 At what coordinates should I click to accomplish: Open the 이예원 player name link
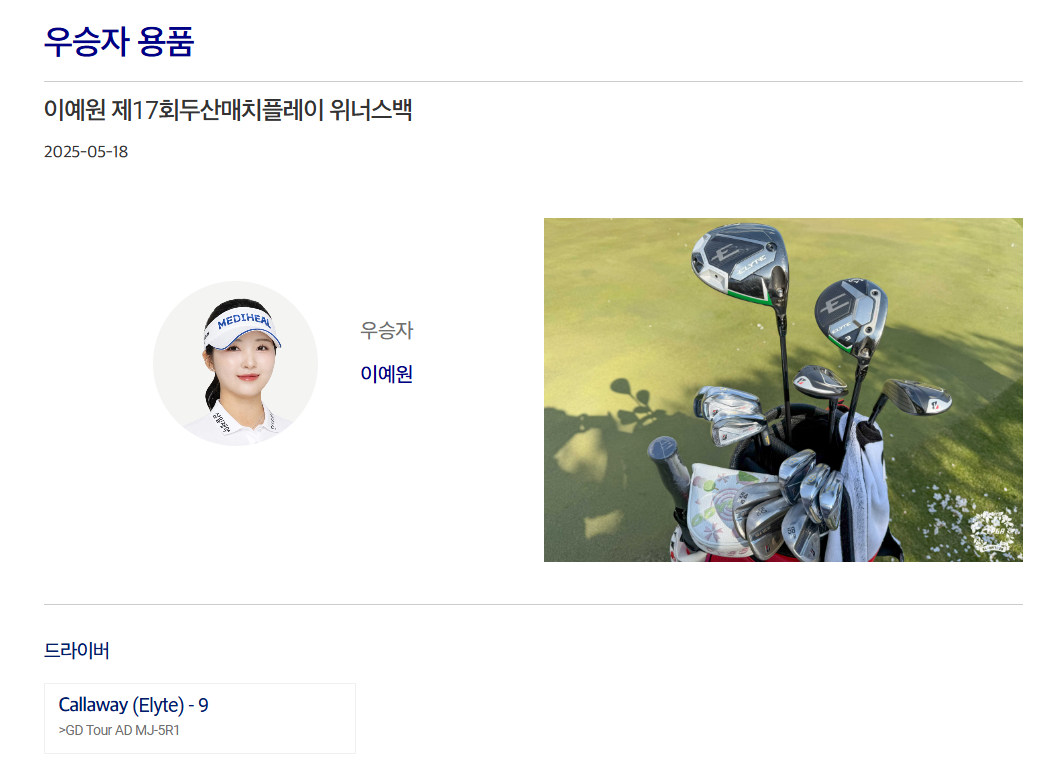pyautogui.click(x=386, y=373)
